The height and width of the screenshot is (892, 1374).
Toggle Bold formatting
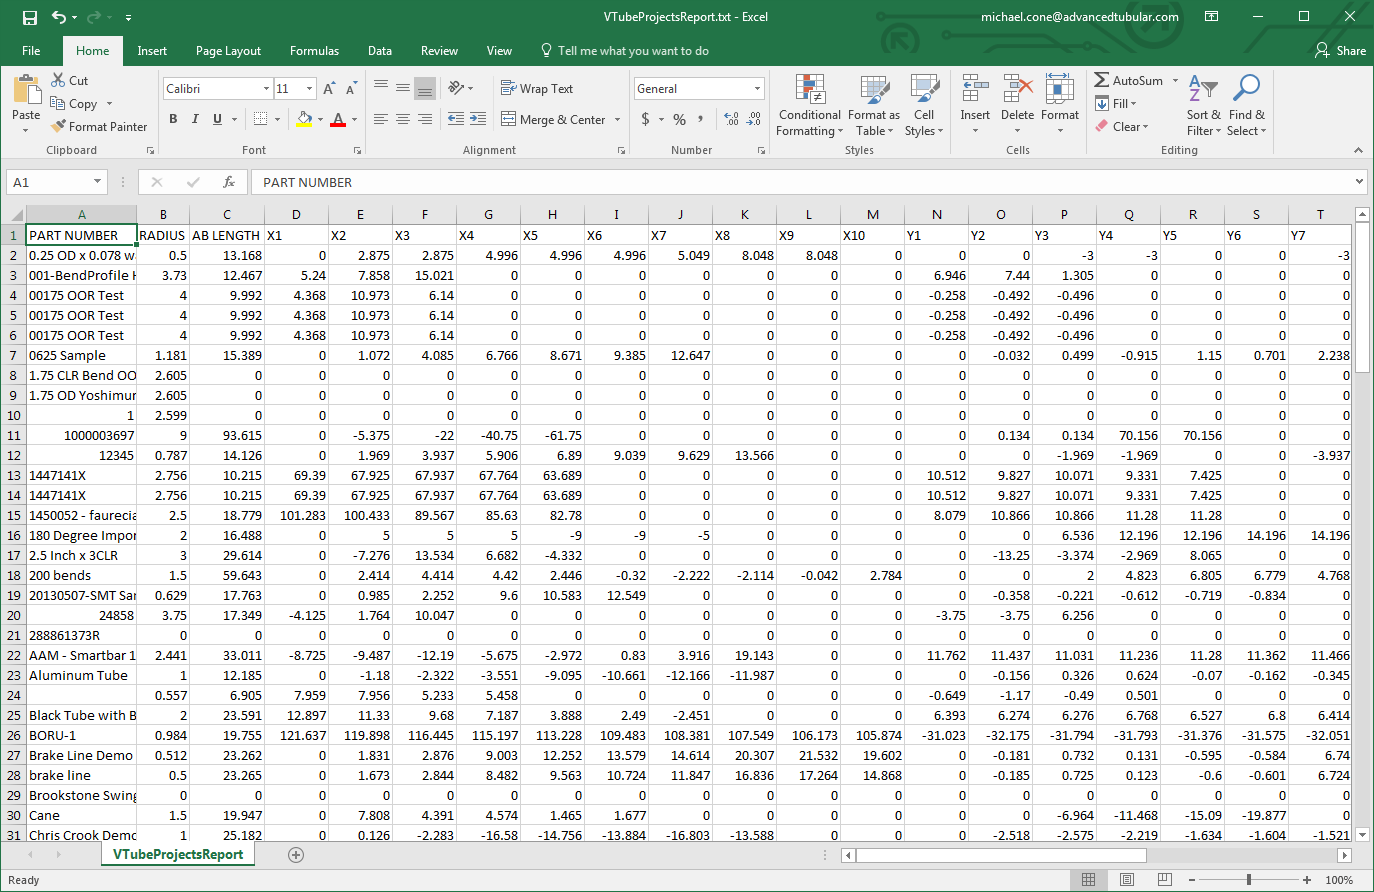pyautogui.click(x=173, y=119)
